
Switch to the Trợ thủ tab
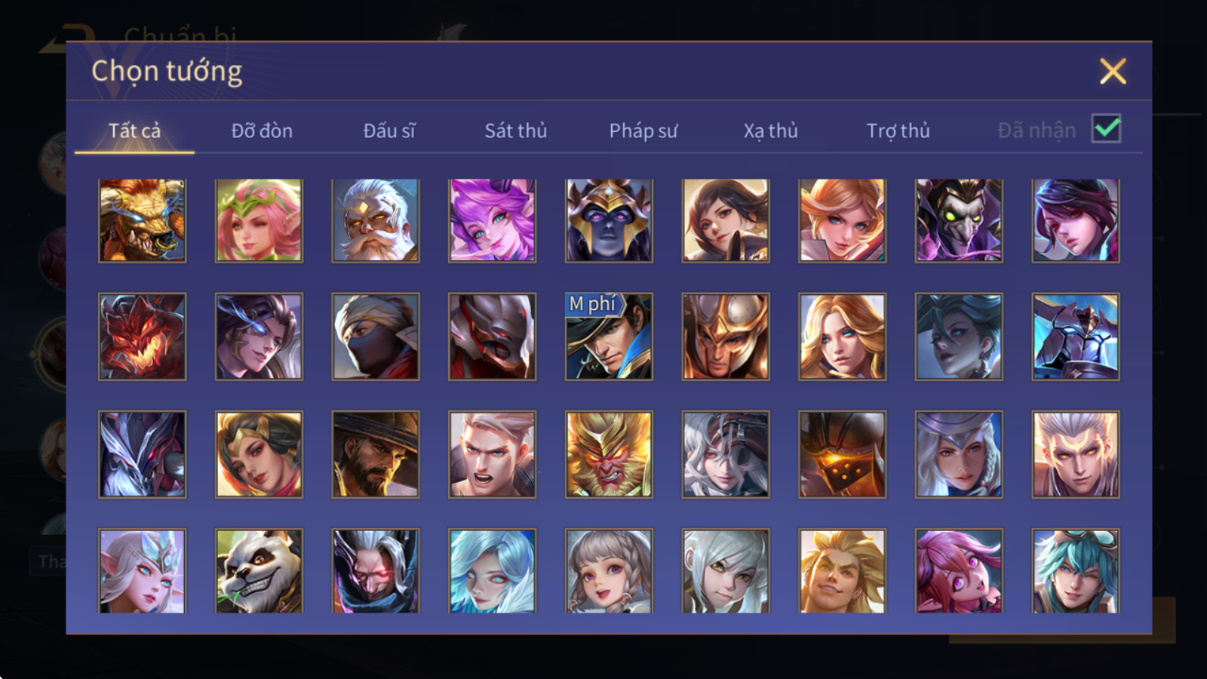(898, 131)
